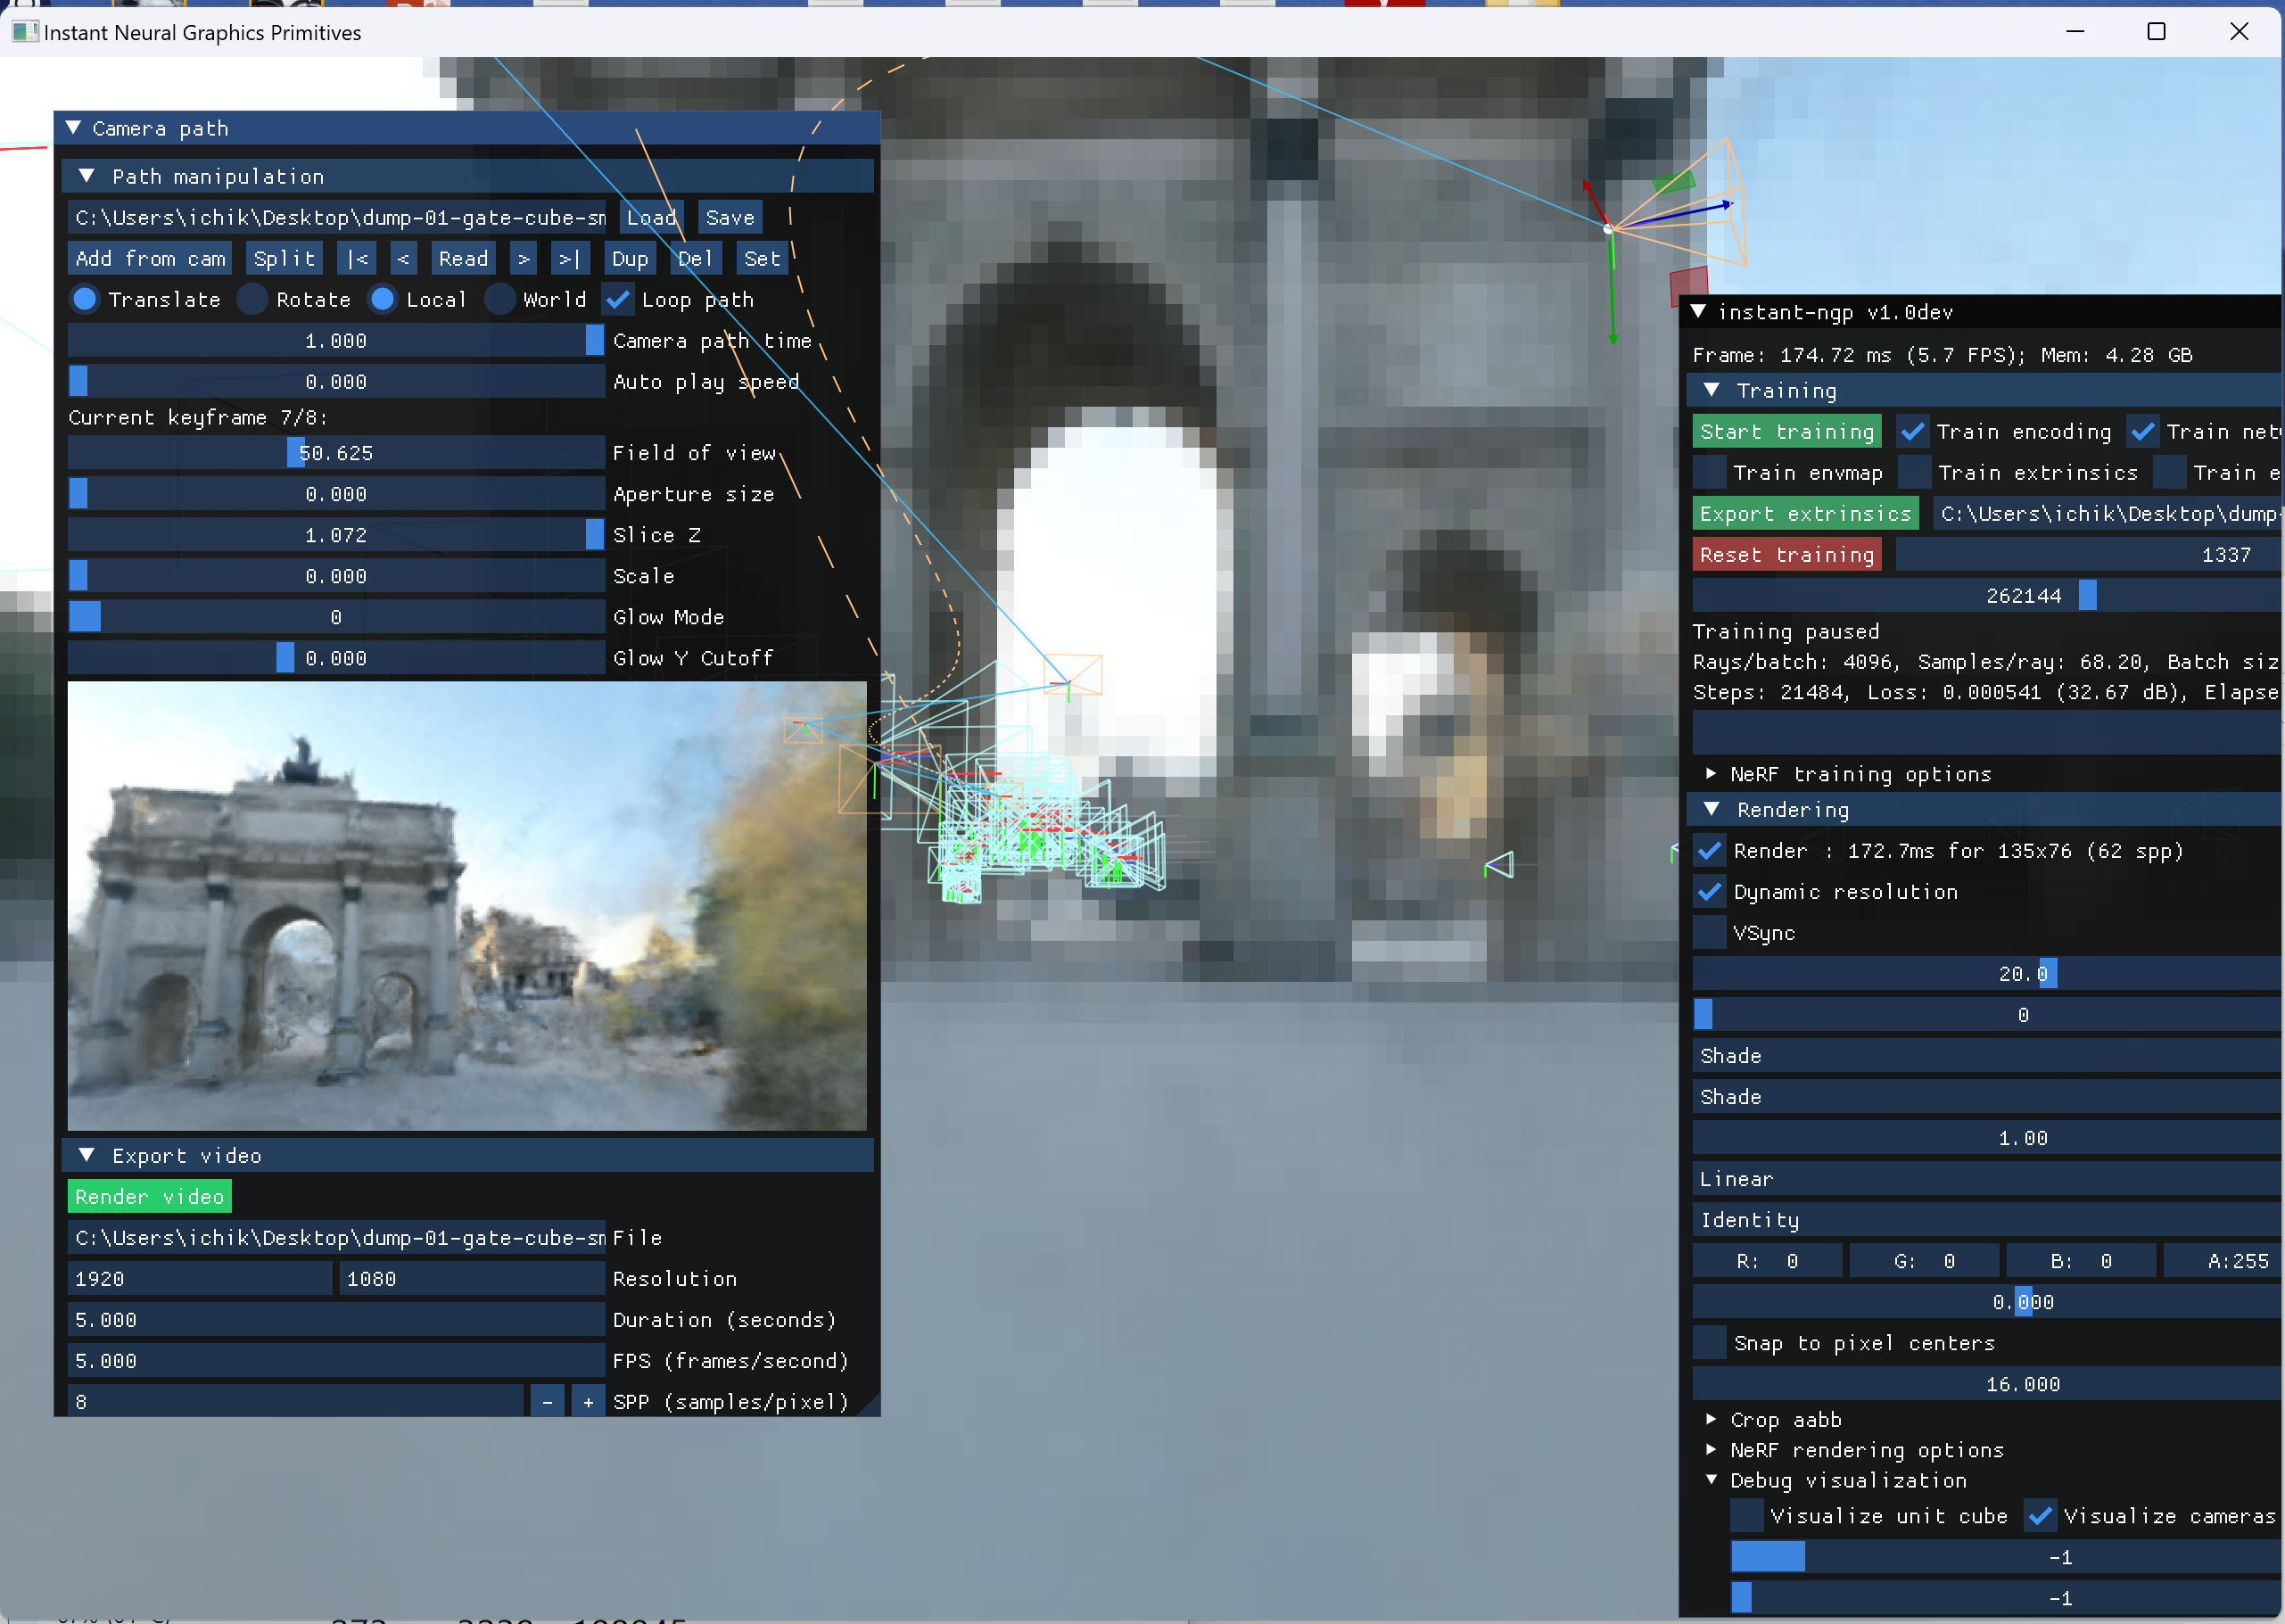Click Add from cam button
2285x1624 pixels.
[150, 259]
